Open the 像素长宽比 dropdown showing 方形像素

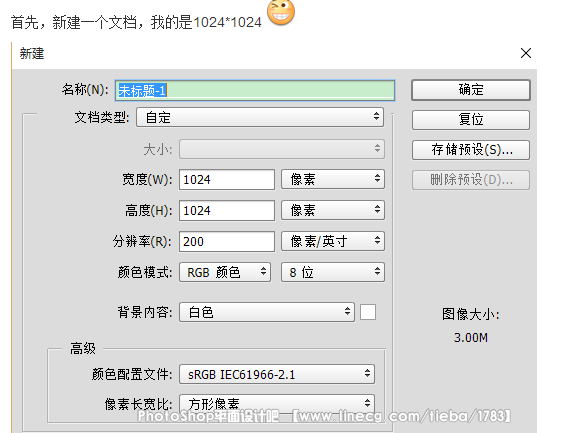[x=277, y=404]
